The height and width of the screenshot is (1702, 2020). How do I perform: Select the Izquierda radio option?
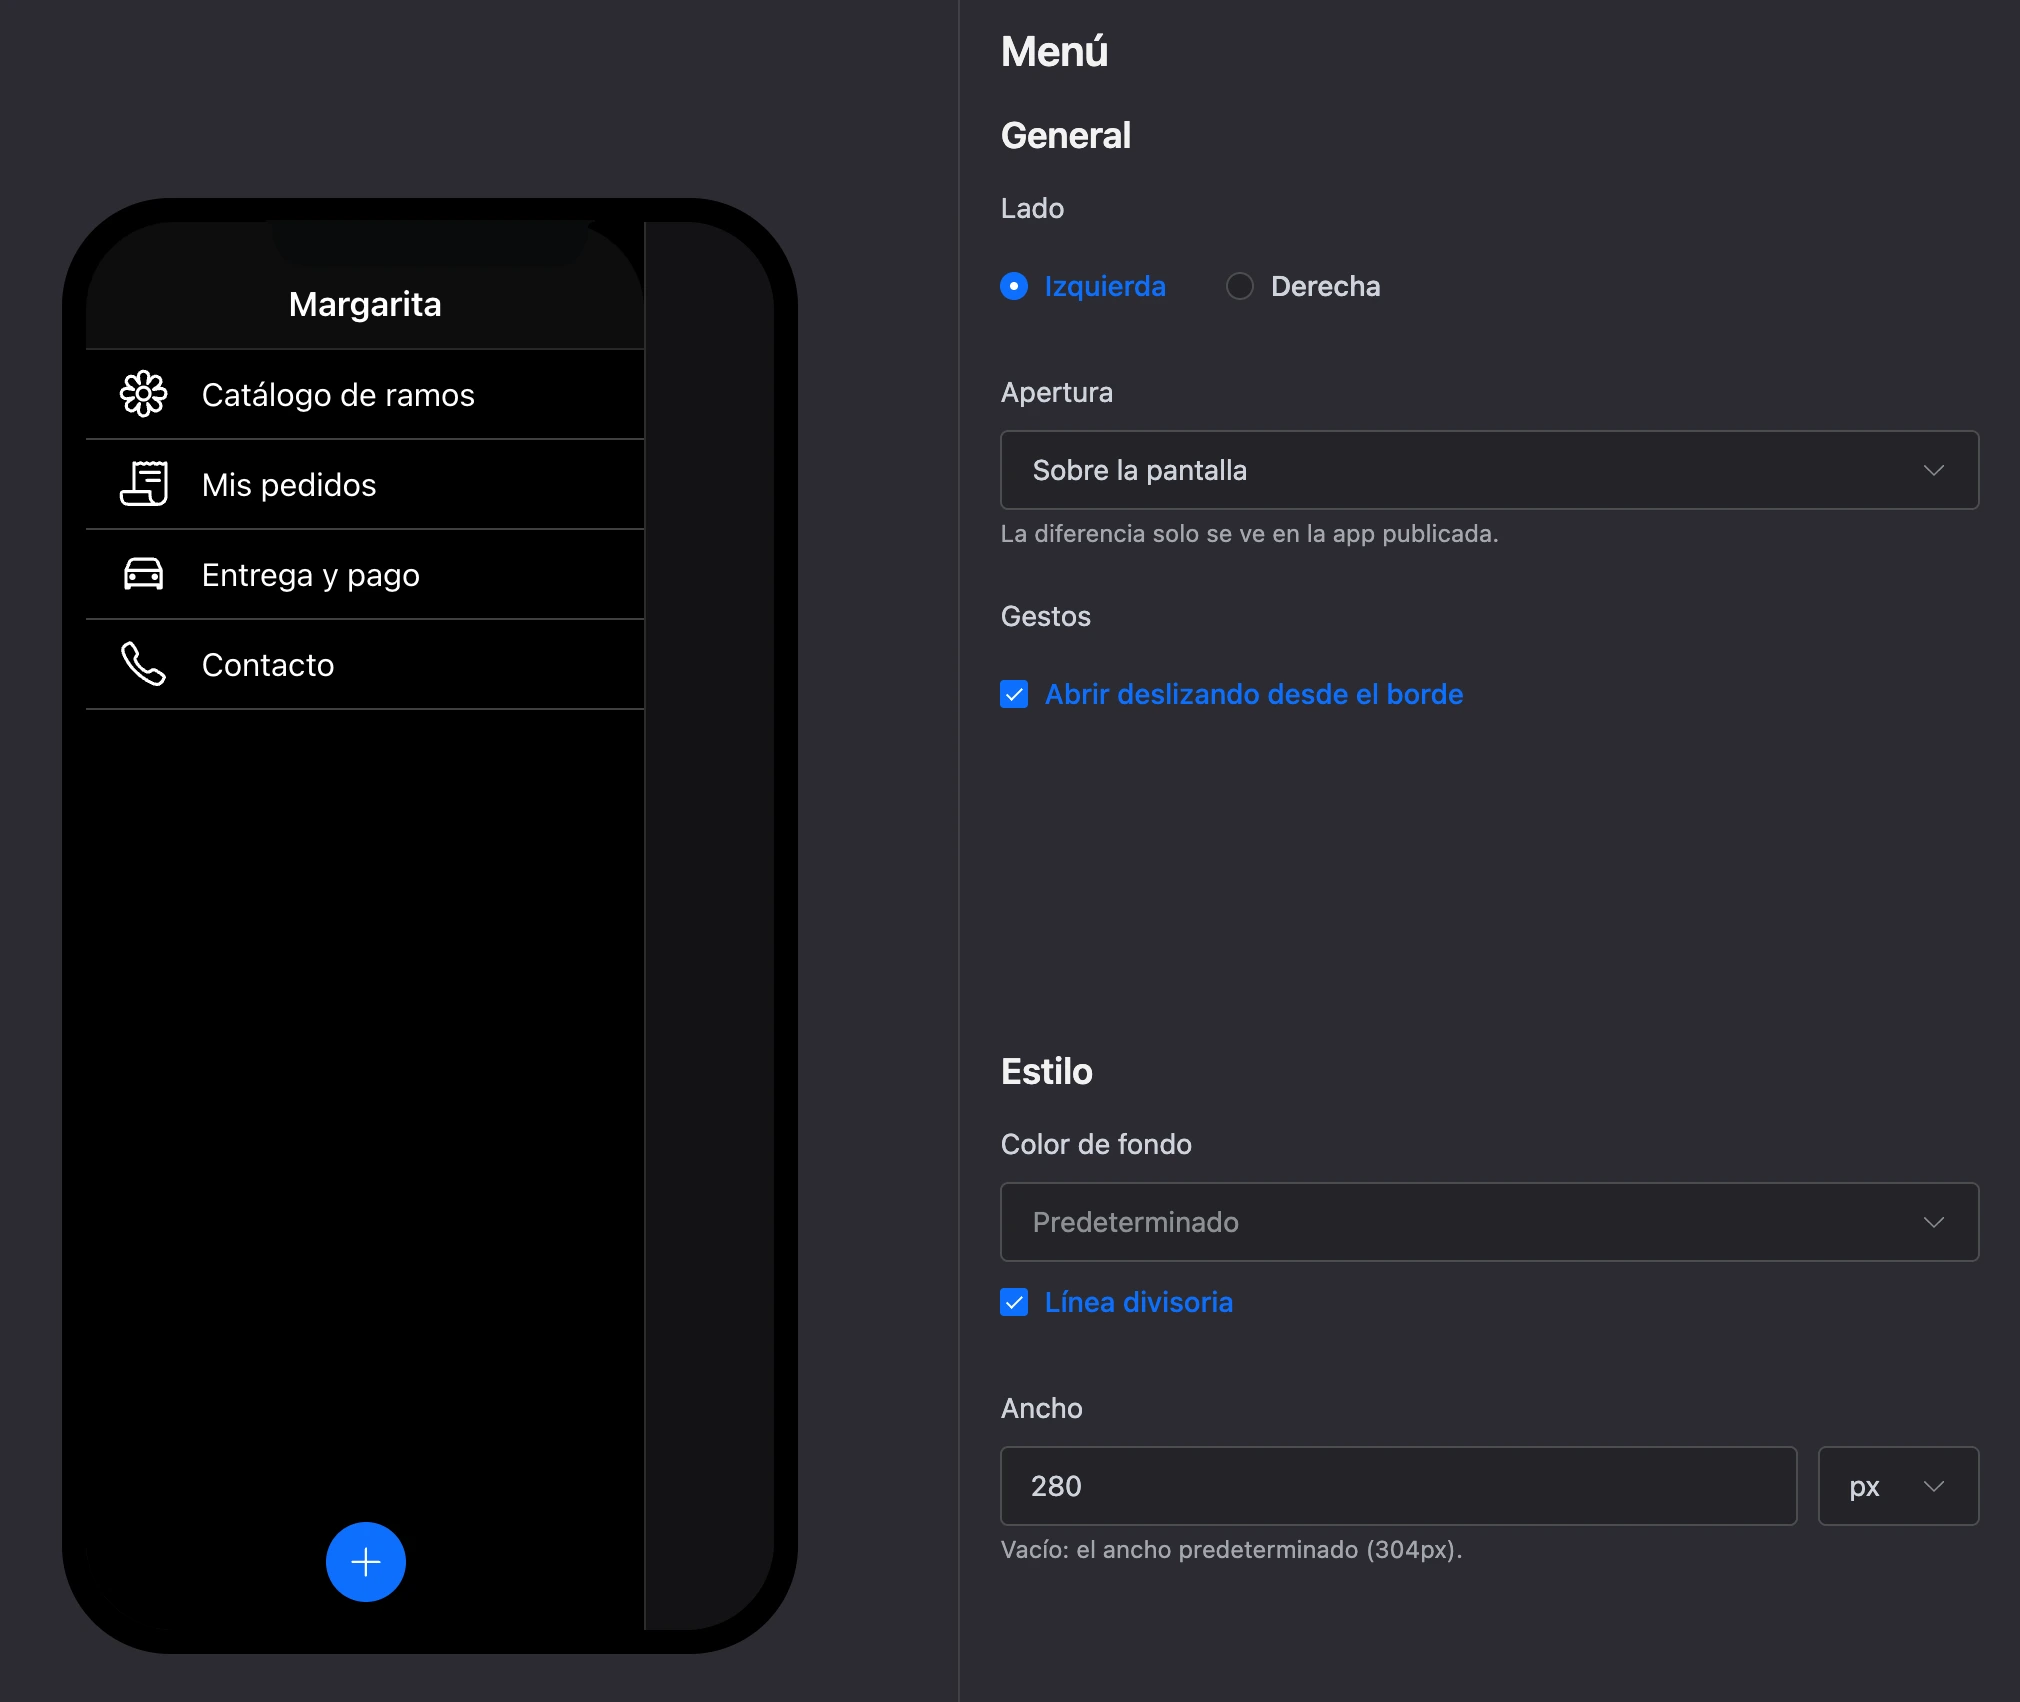1014,286
